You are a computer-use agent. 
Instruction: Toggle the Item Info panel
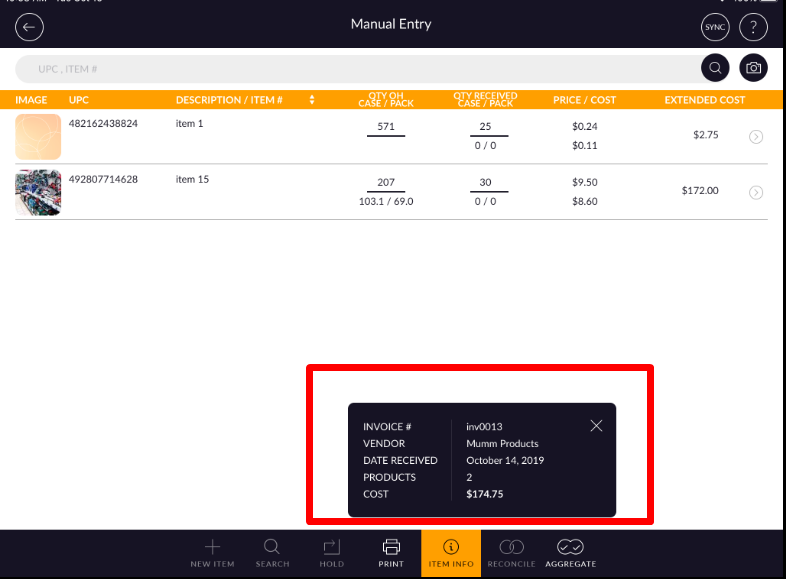(x=450, y=552)
